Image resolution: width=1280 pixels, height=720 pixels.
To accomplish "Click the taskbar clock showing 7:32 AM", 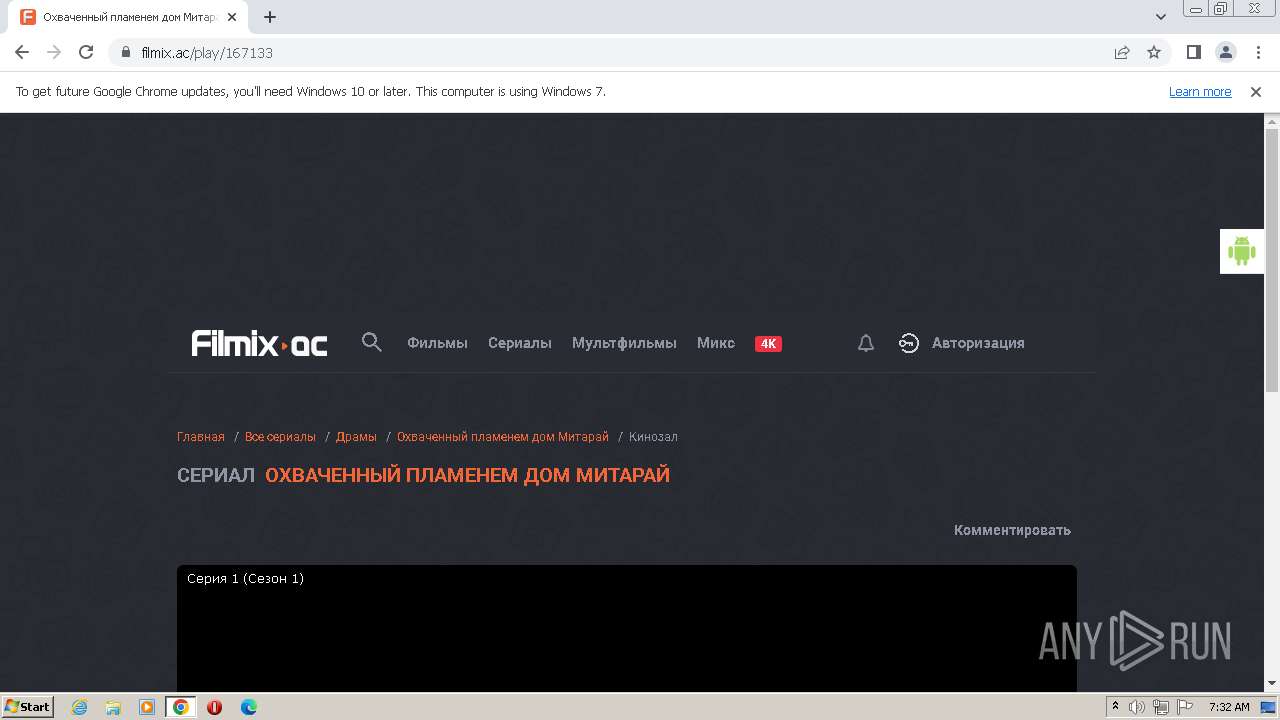I will coord(1229,707).
